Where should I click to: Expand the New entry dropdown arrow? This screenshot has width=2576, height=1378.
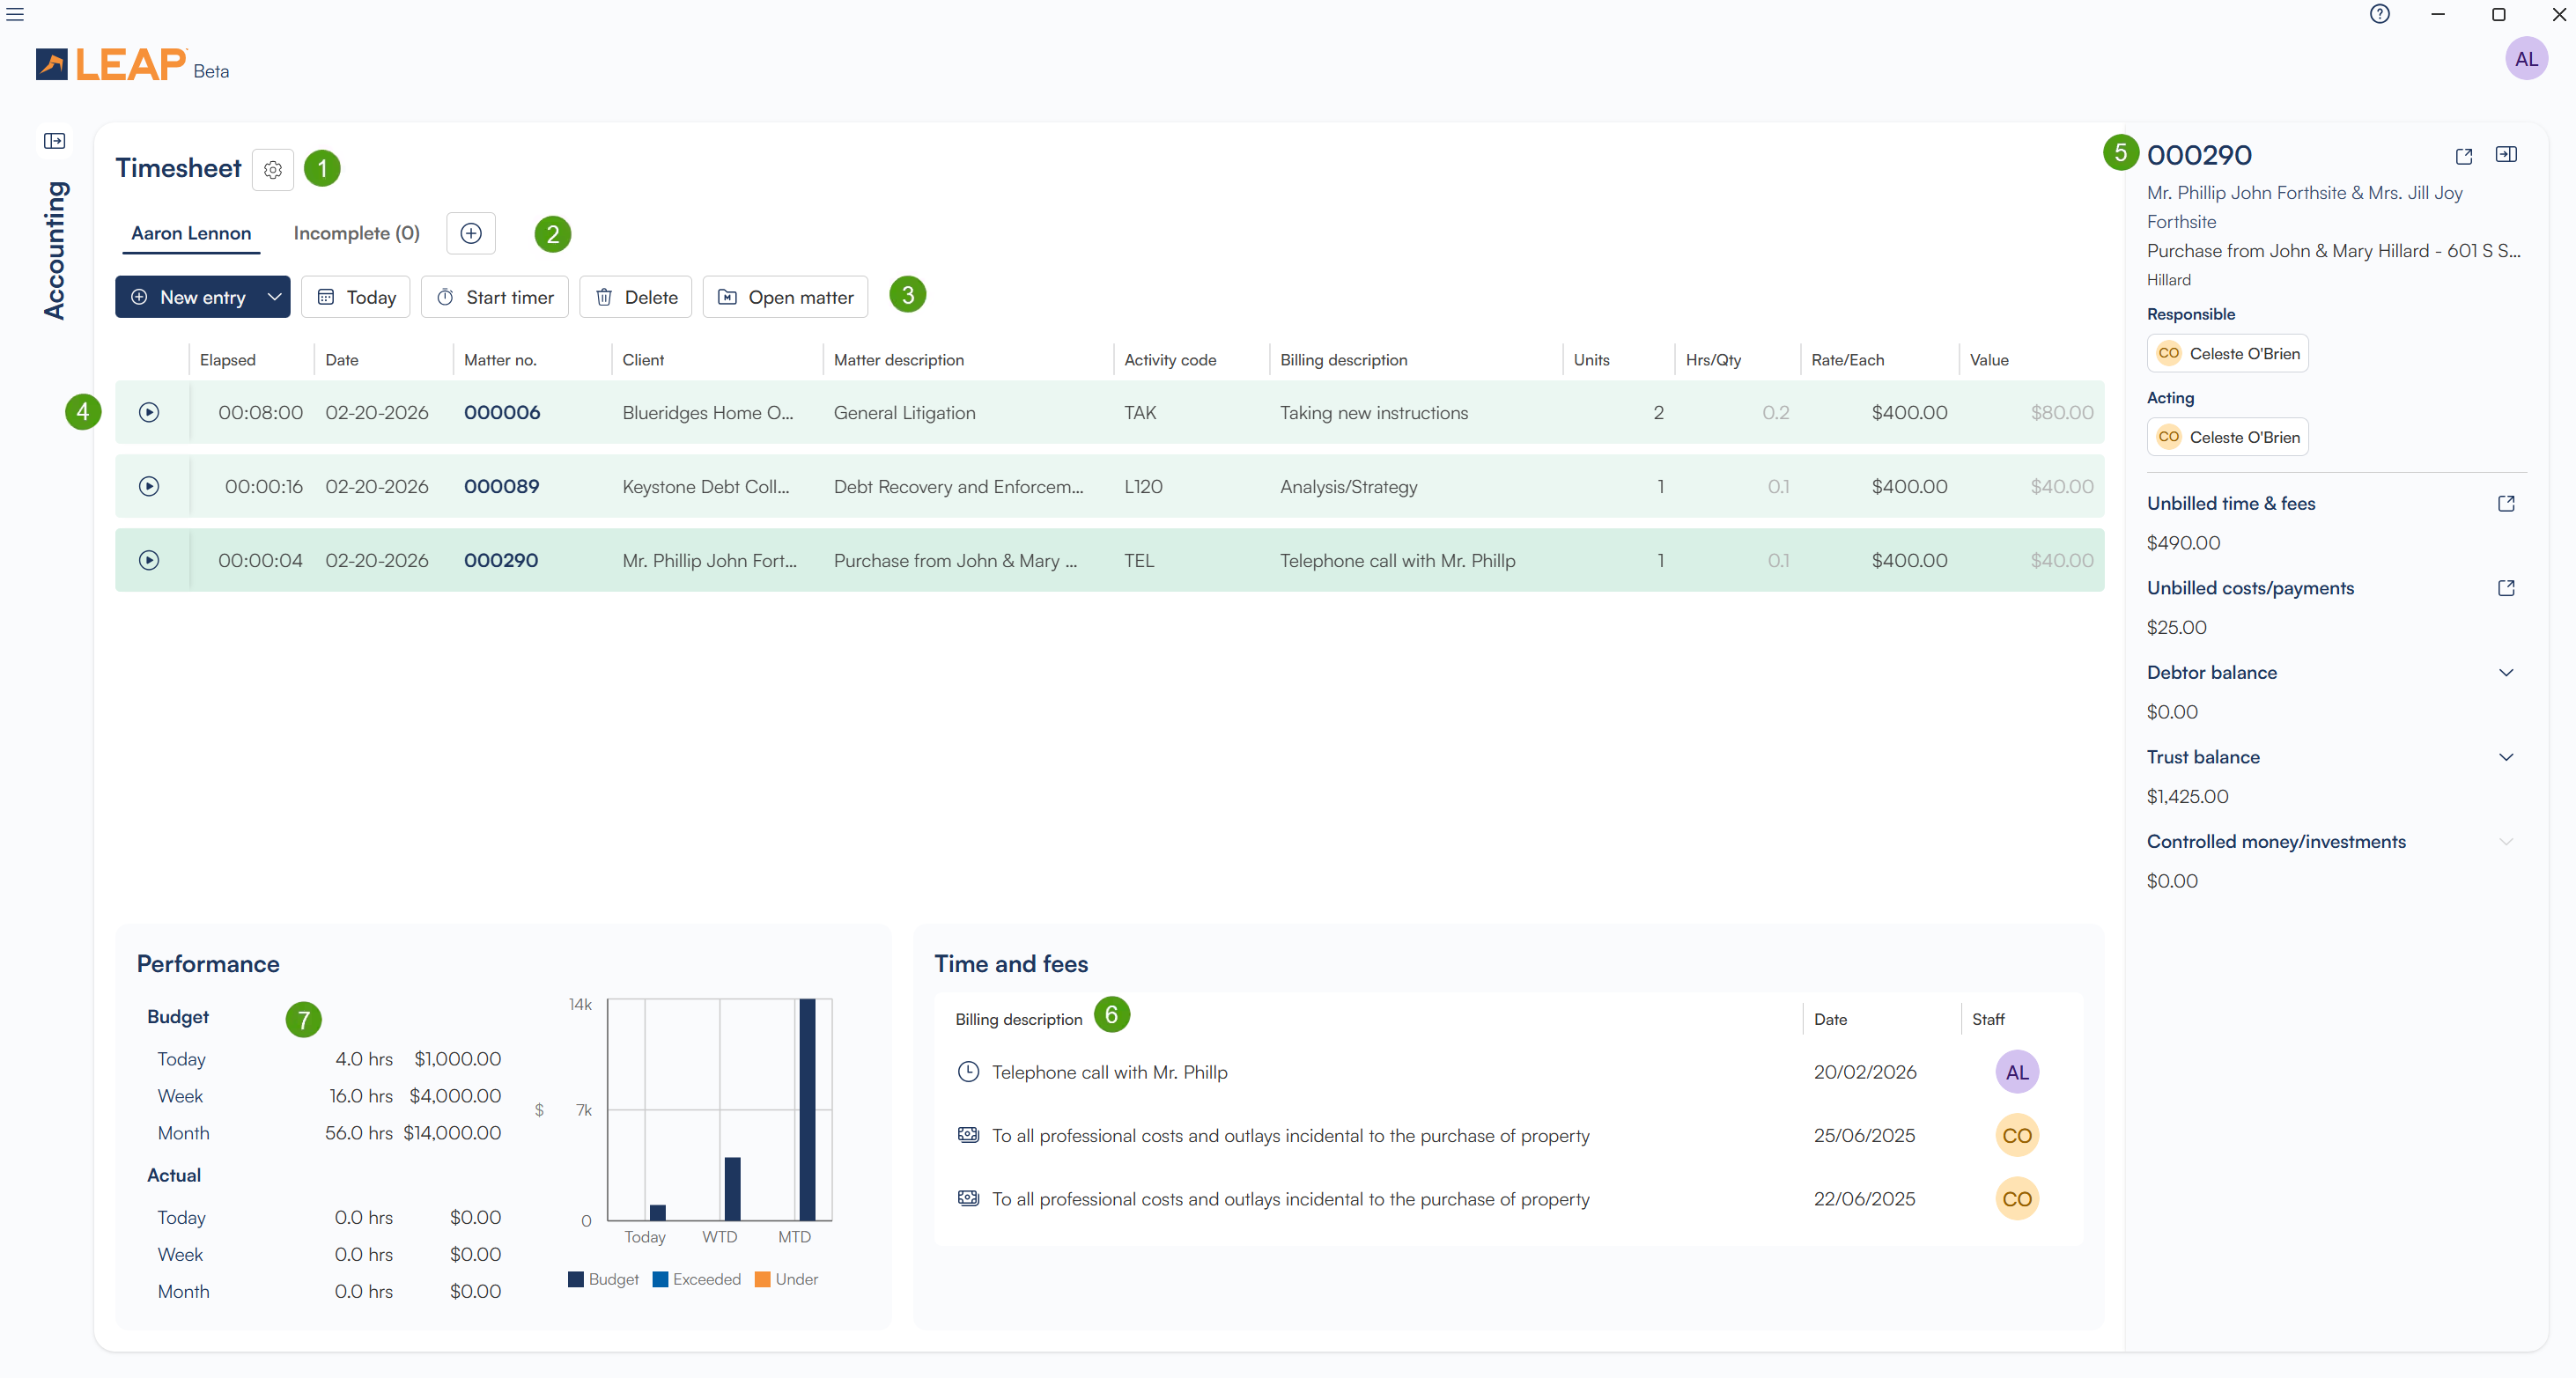click(274, 297)
